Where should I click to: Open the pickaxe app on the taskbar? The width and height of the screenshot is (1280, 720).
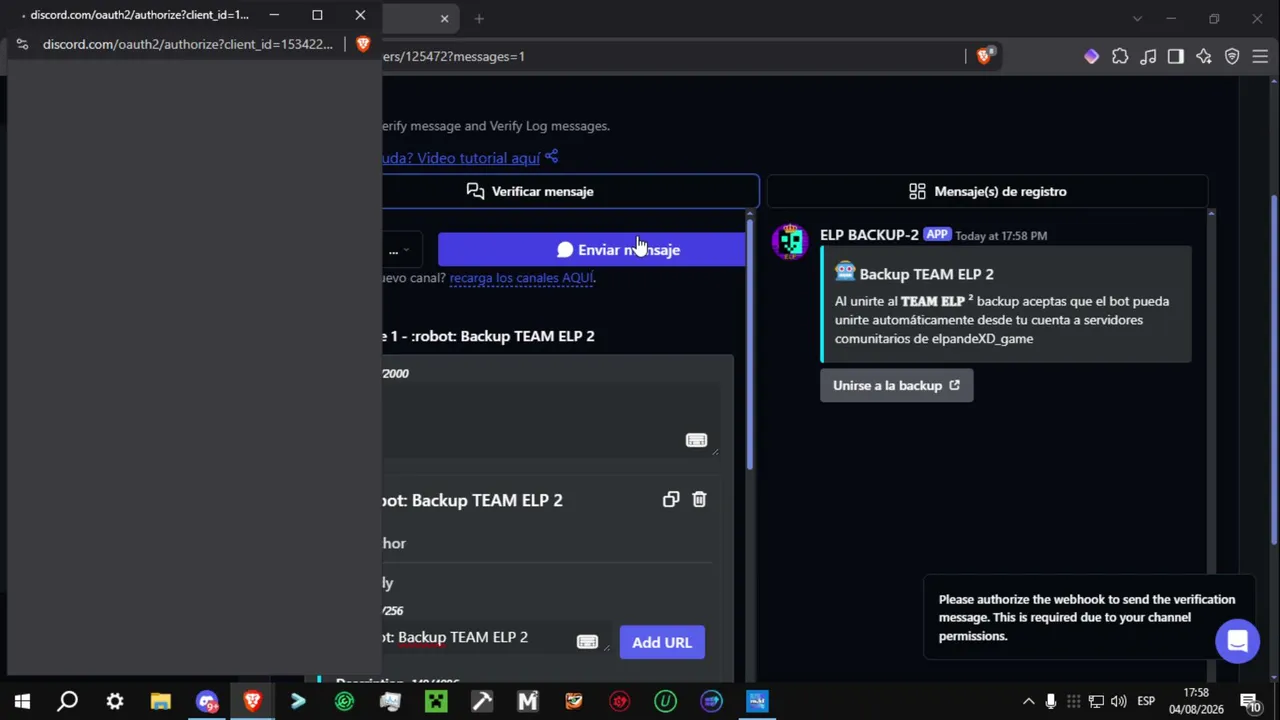(x=482, y=701)
